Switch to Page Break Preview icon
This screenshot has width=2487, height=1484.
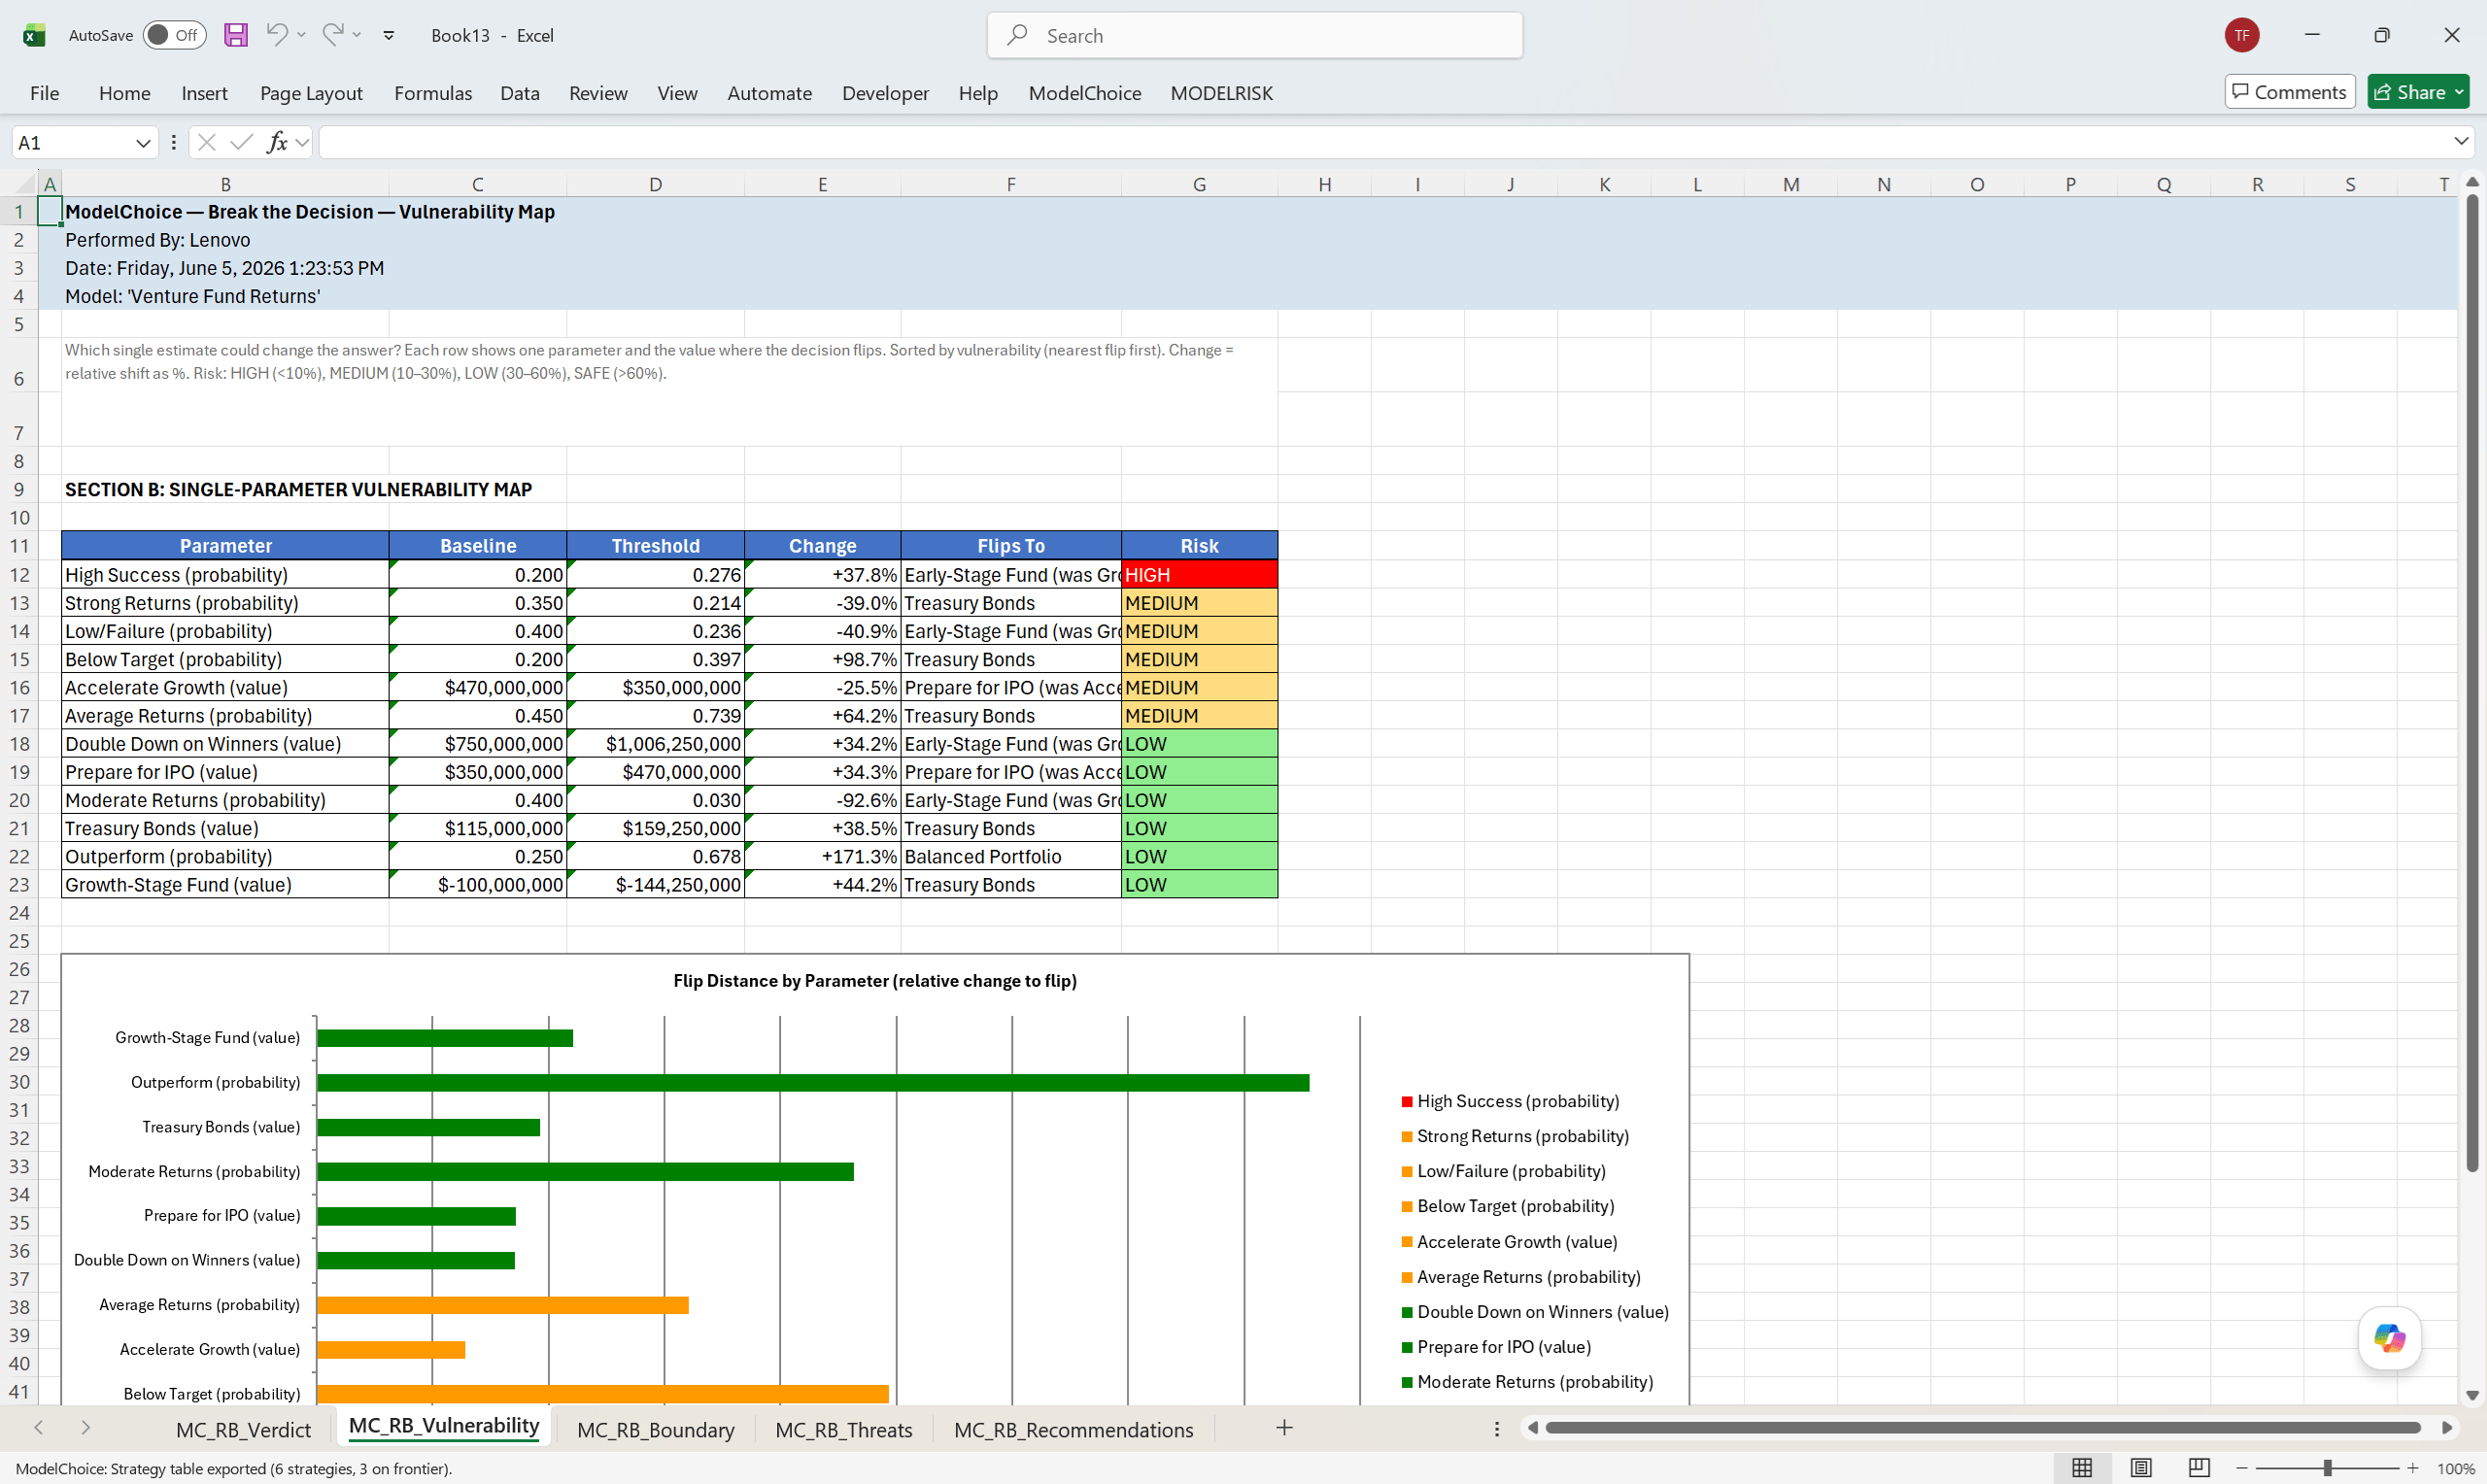point(2198,1468)
